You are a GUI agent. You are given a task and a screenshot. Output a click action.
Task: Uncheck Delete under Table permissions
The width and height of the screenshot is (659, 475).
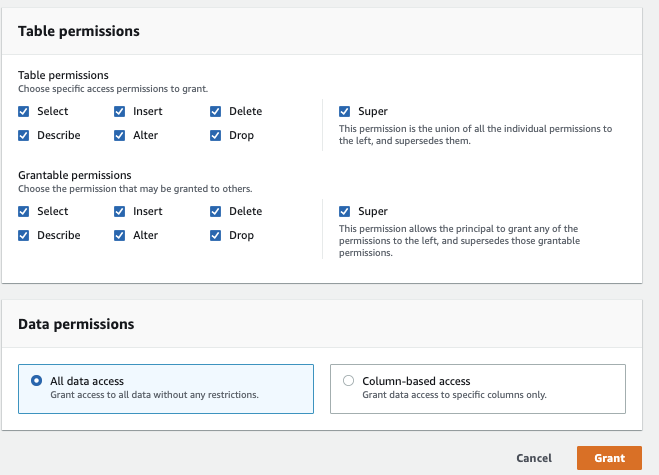click(x=216, y=111)
